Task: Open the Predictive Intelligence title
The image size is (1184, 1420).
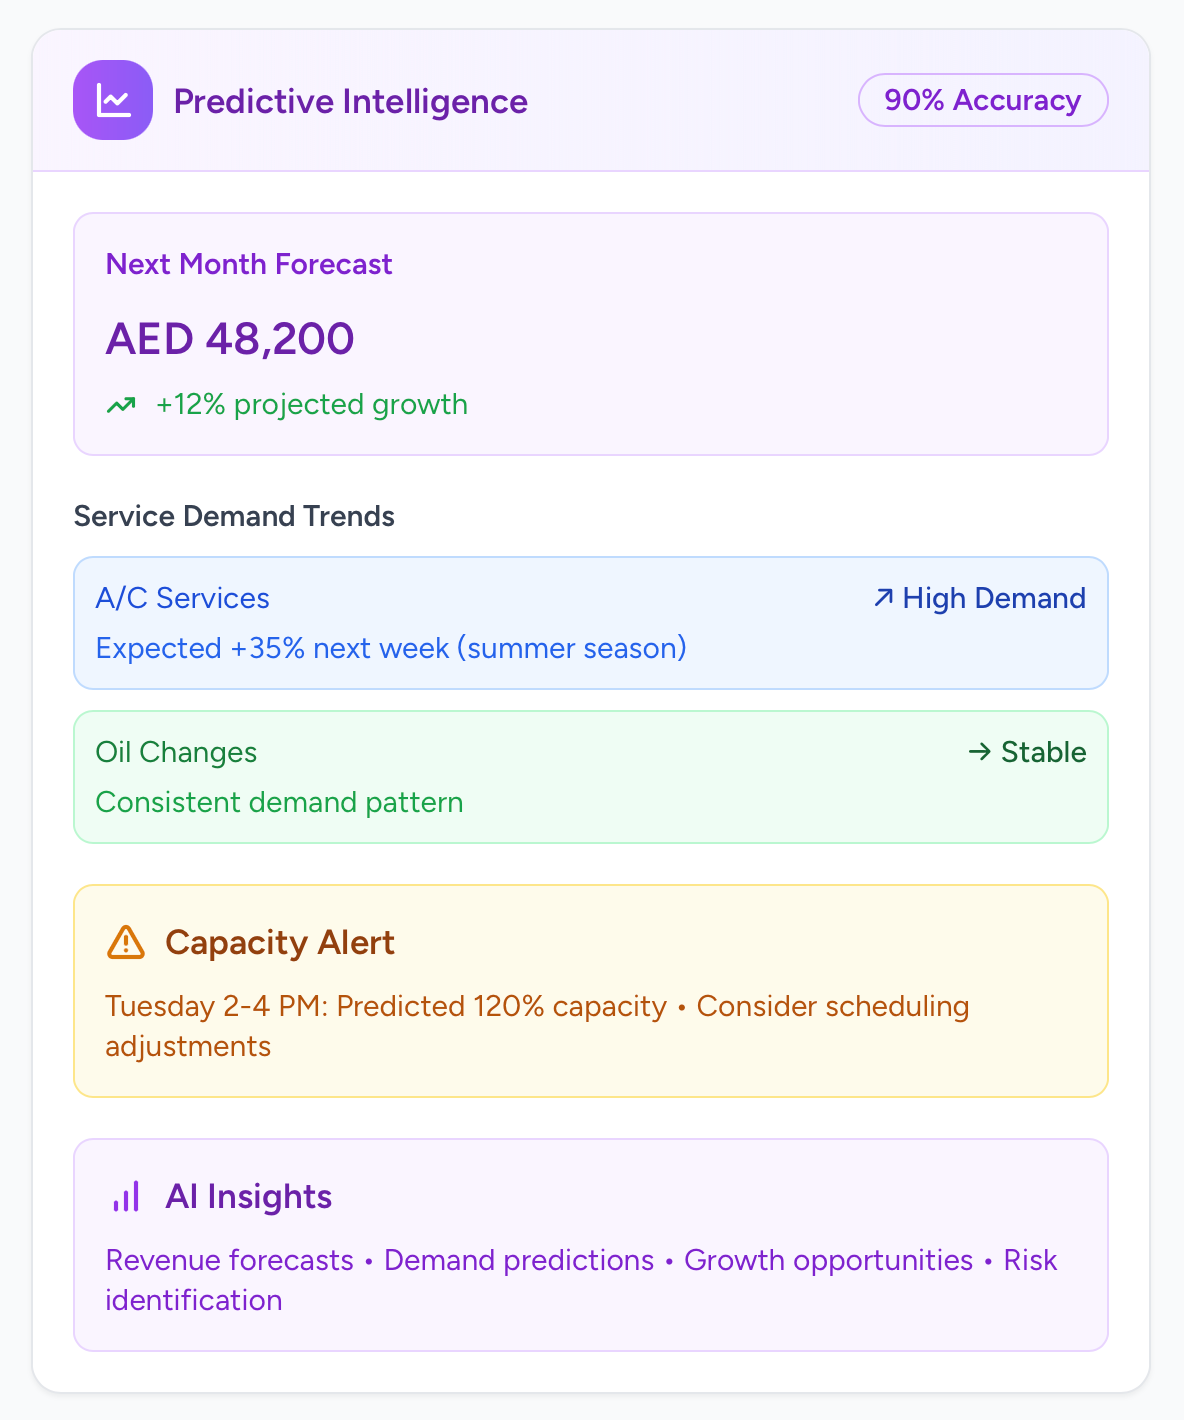Action: pos(351,101)
